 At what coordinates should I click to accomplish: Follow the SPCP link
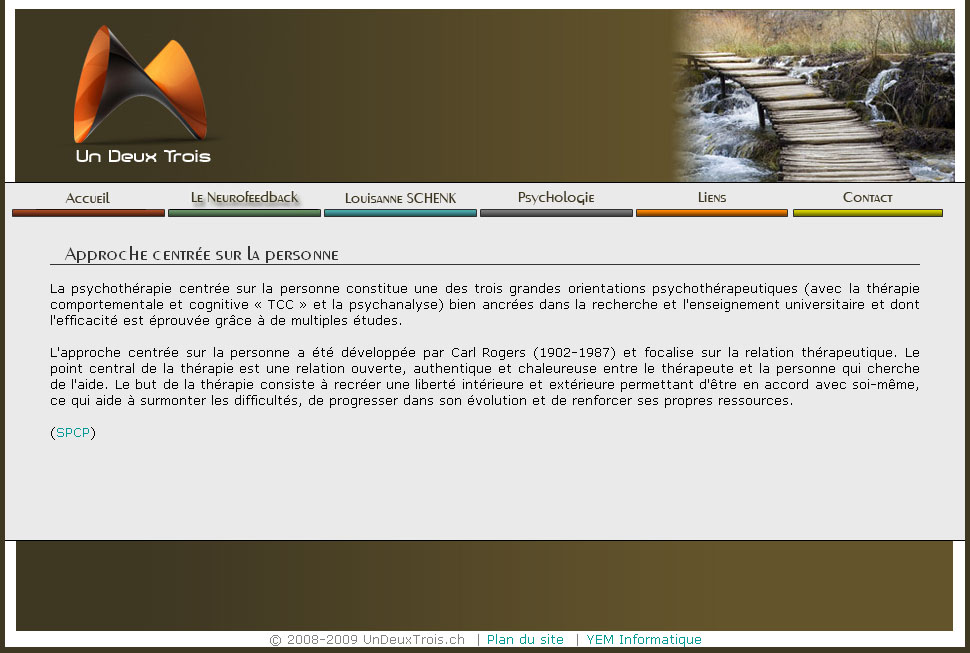click(73, 433)
